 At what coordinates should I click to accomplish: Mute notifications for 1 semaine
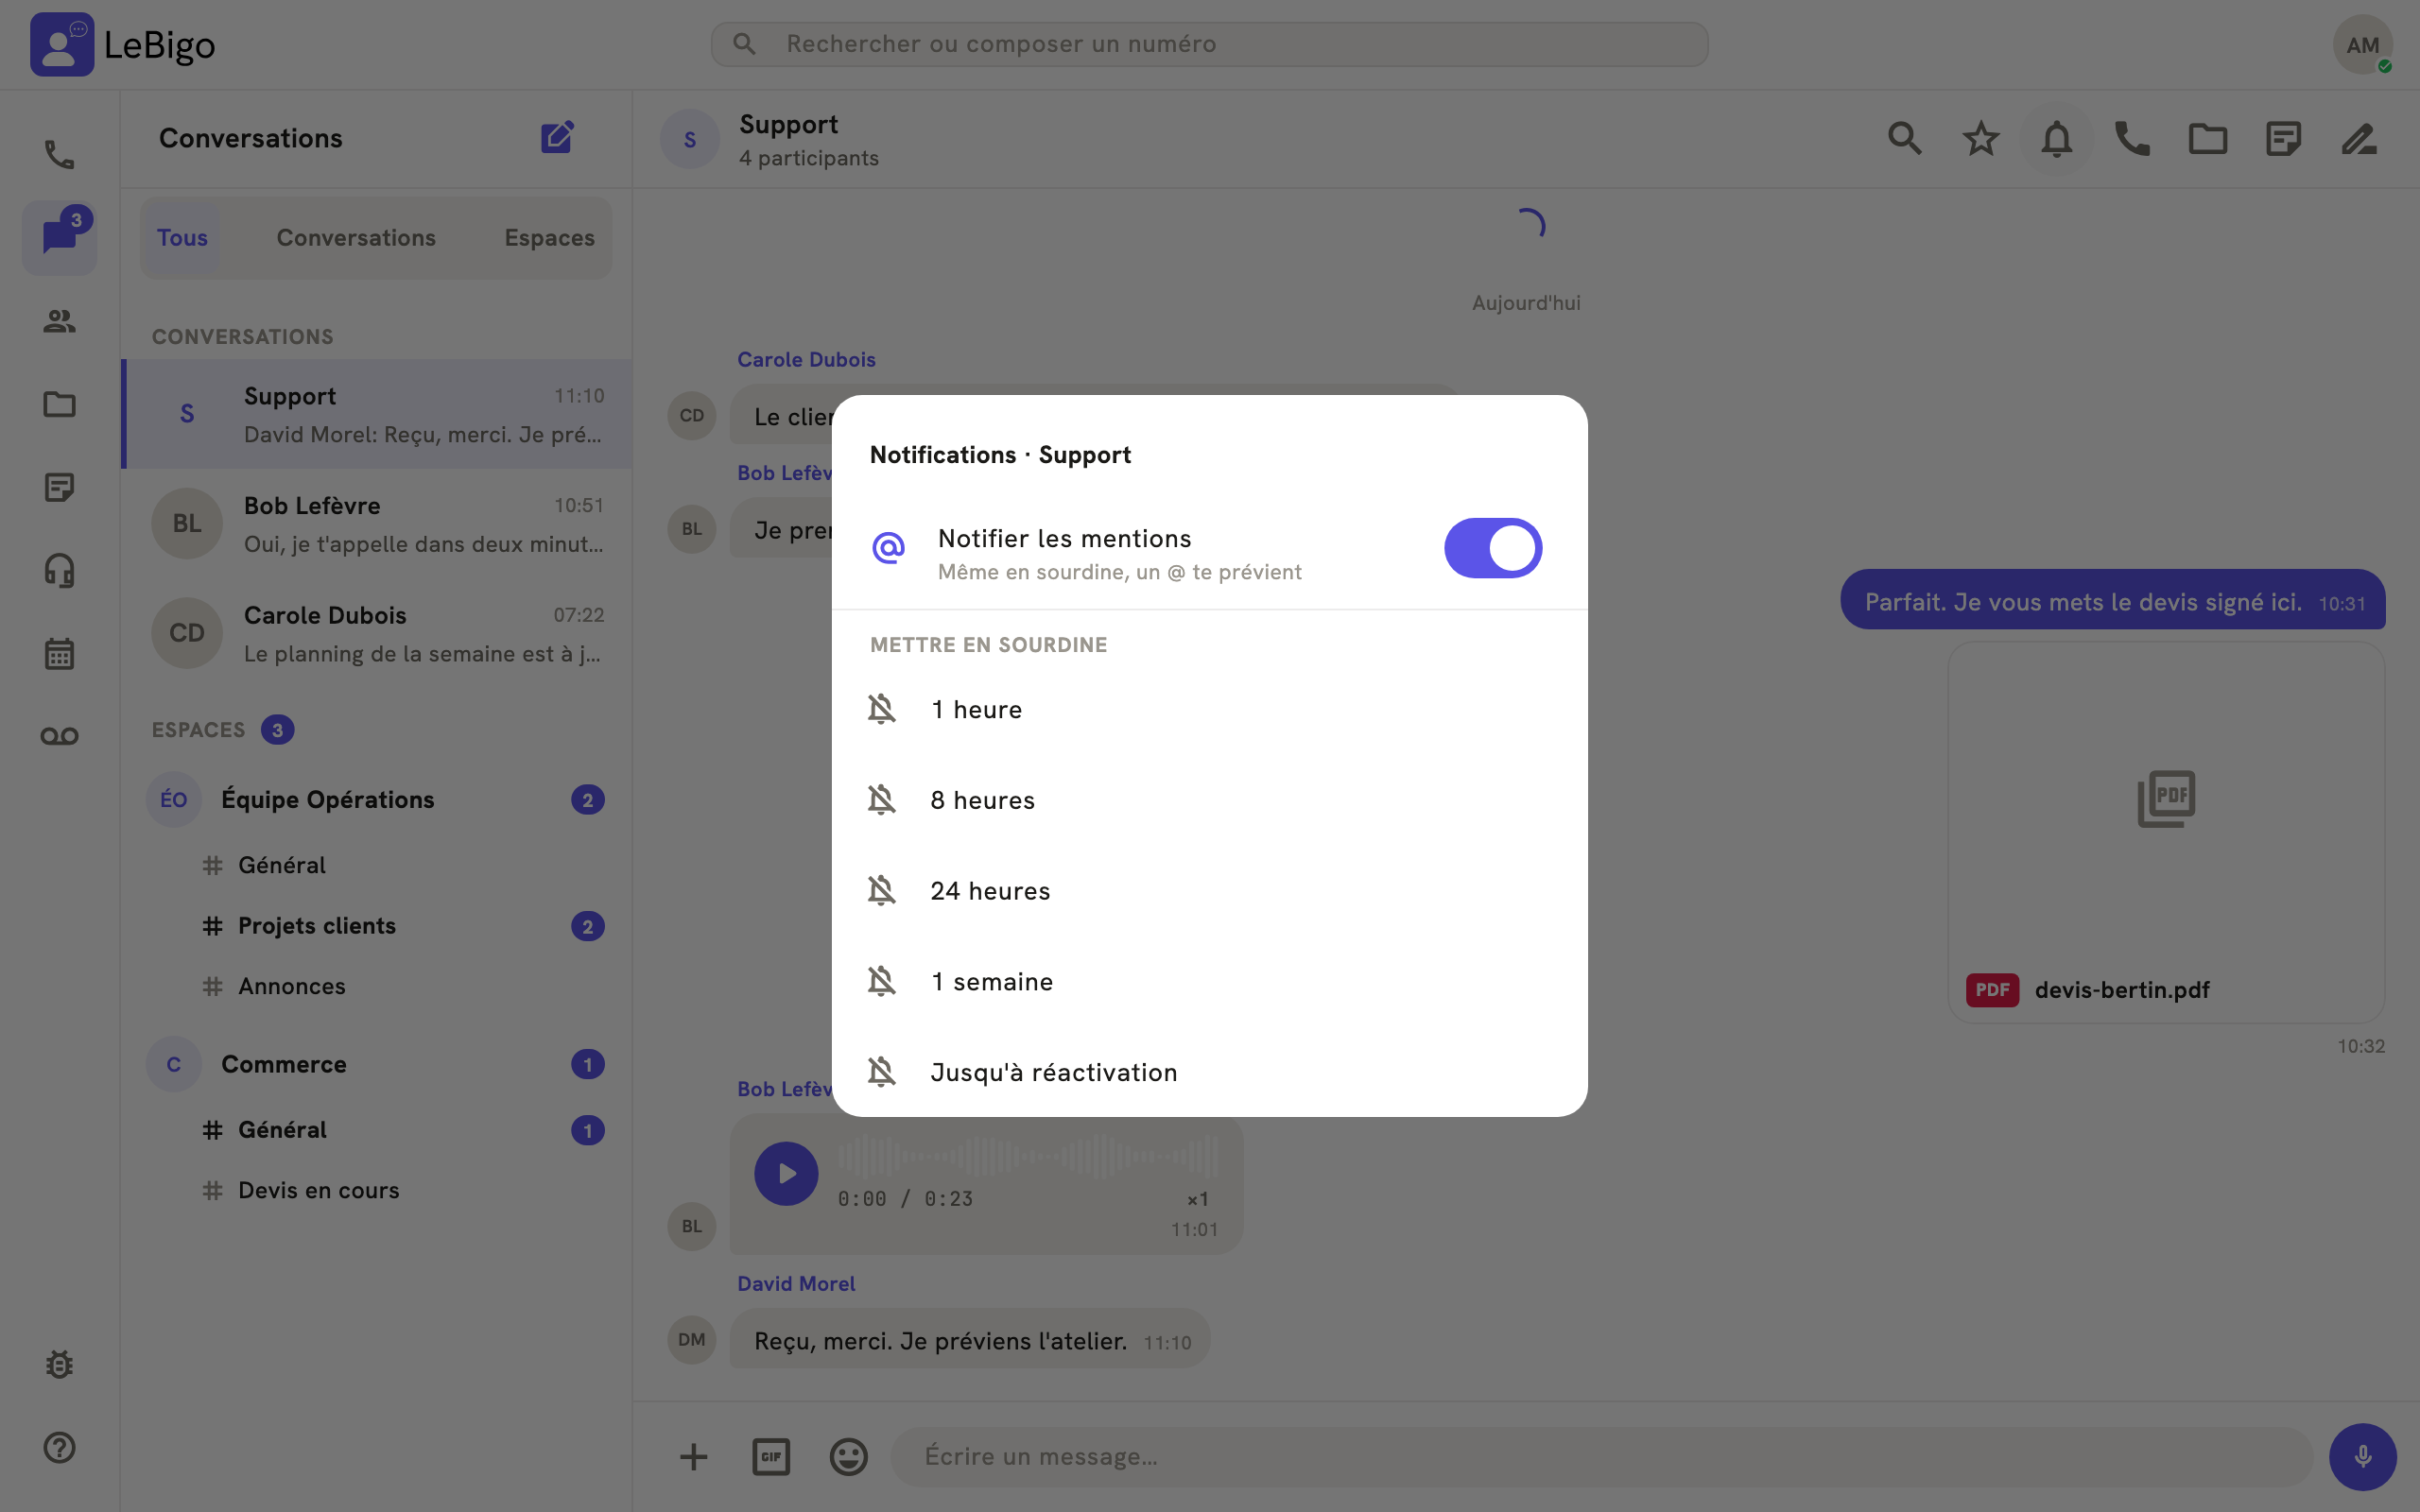click(x=1209, y=981)
